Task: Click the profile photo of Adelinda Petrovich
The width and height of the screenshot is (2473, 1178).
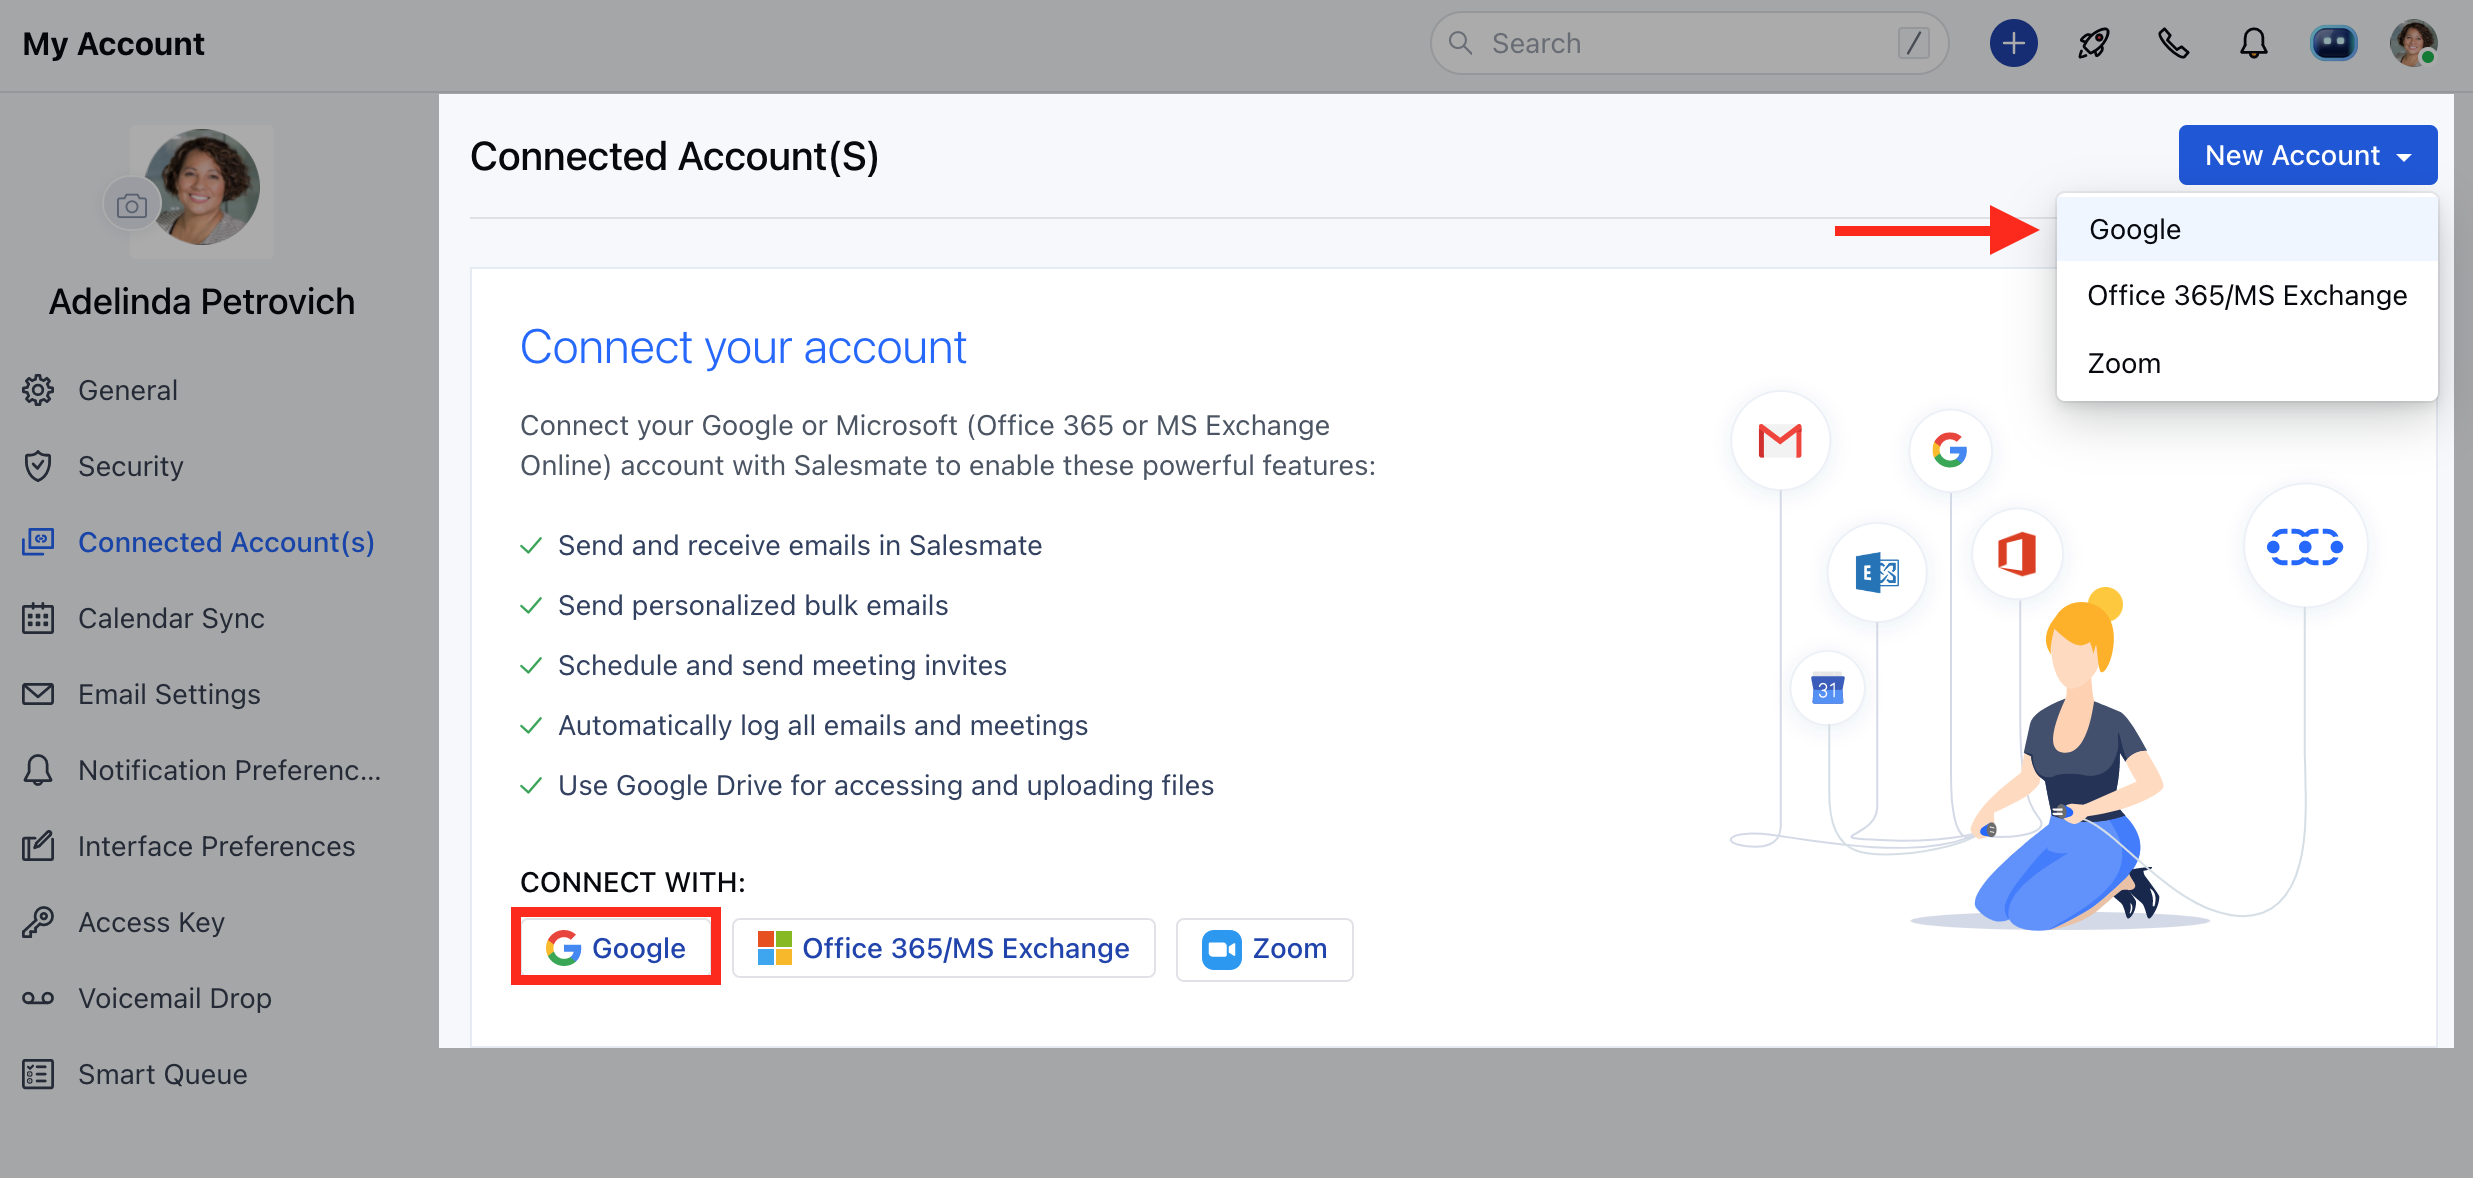Action: (x=202, y=188)
